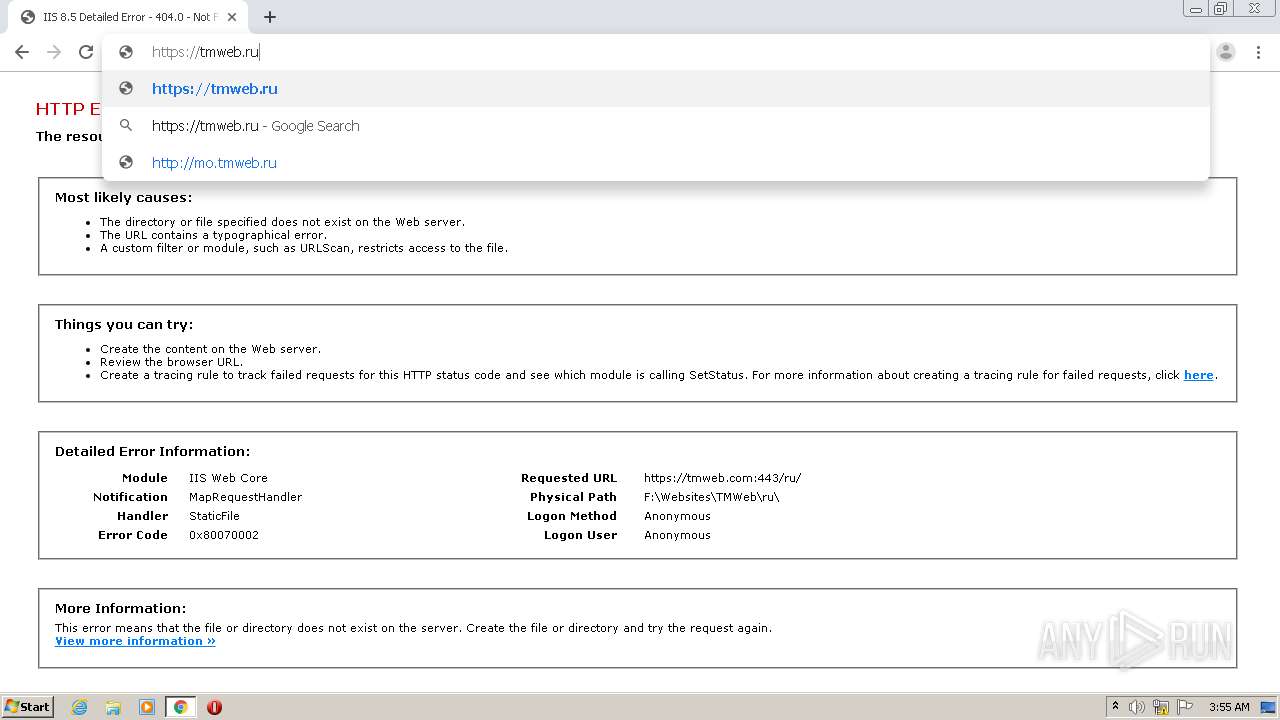Open the volume speaker tray icon

pyautogui.click(x=1137, y=707)
